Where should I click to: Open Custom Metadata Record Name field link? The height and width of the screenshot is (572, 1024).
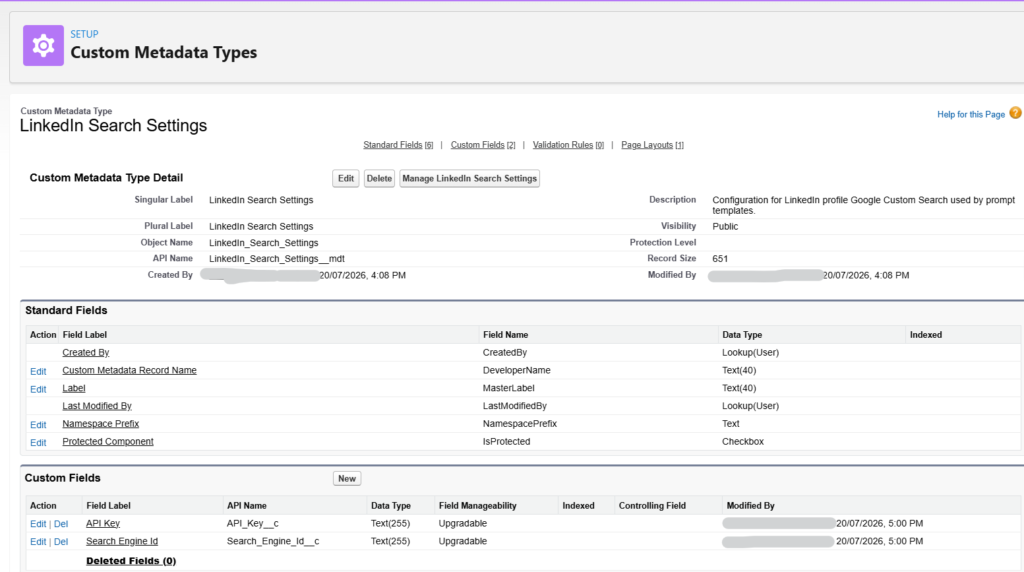click(x=129, y=370)
